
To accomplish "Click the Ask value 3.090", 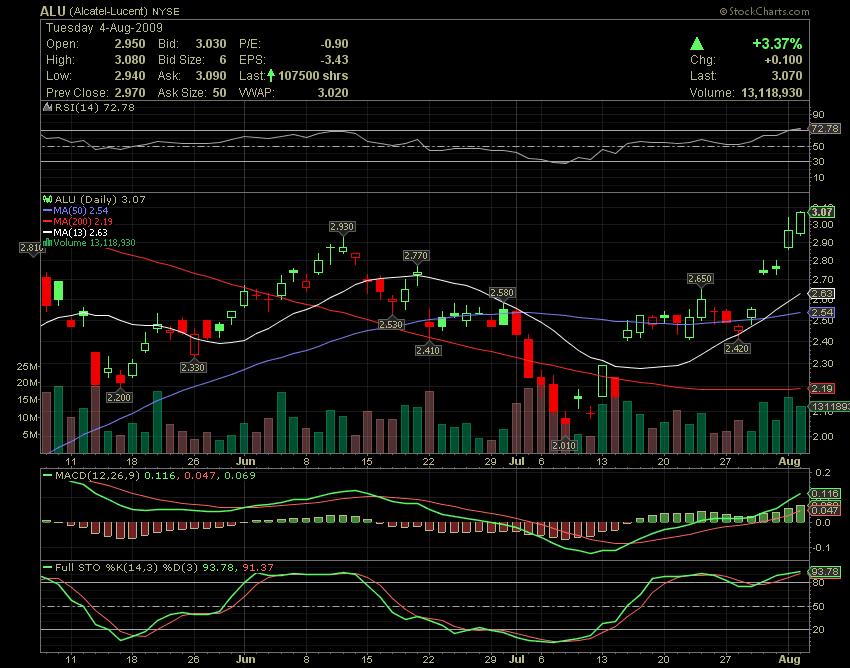I will pyautogui.click(x=211, y=76).
